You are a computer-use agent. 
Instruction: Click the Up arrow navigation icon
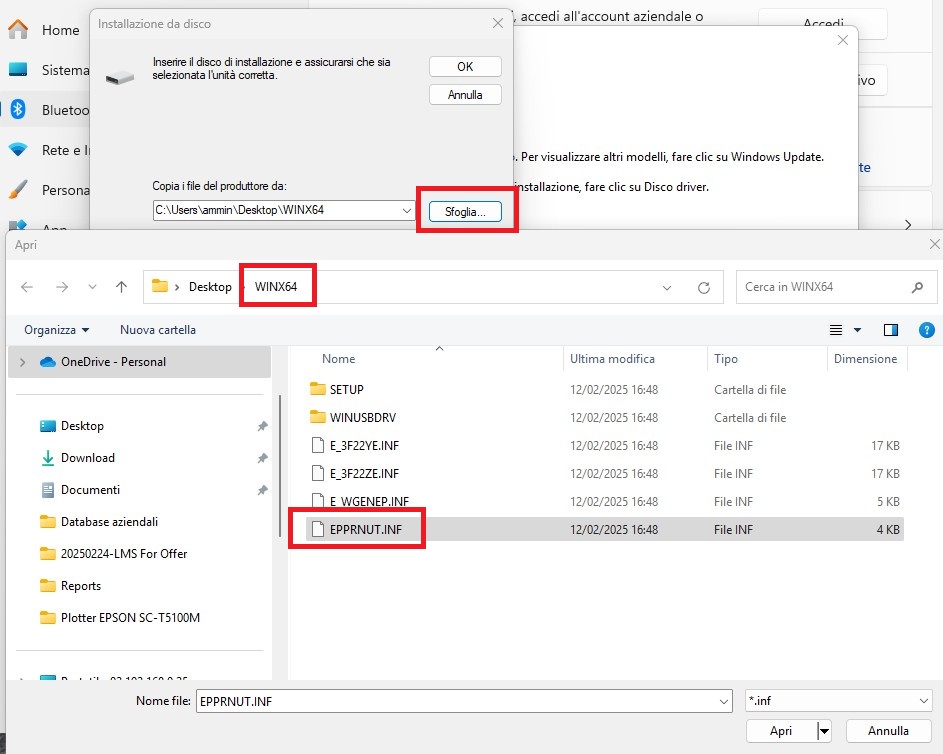[121, 287]
